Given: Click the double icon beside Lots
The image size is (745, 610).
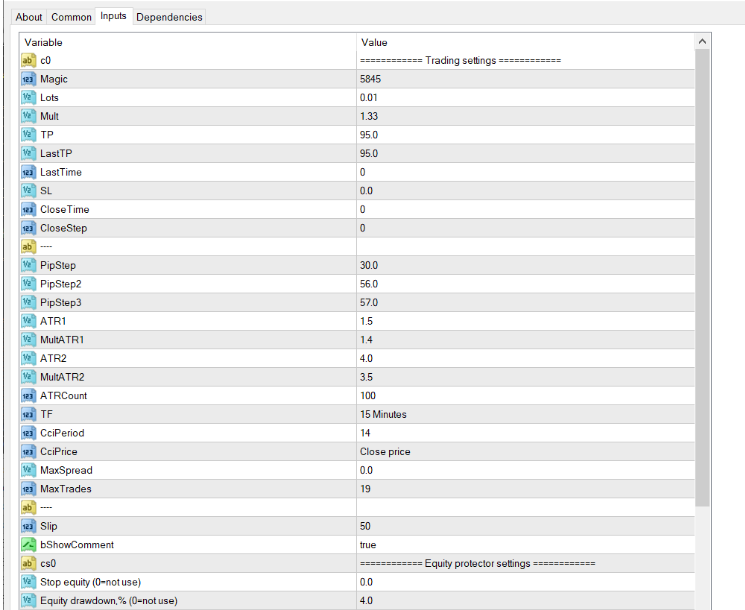Looking at the screenshot, I should coord(29,97).
